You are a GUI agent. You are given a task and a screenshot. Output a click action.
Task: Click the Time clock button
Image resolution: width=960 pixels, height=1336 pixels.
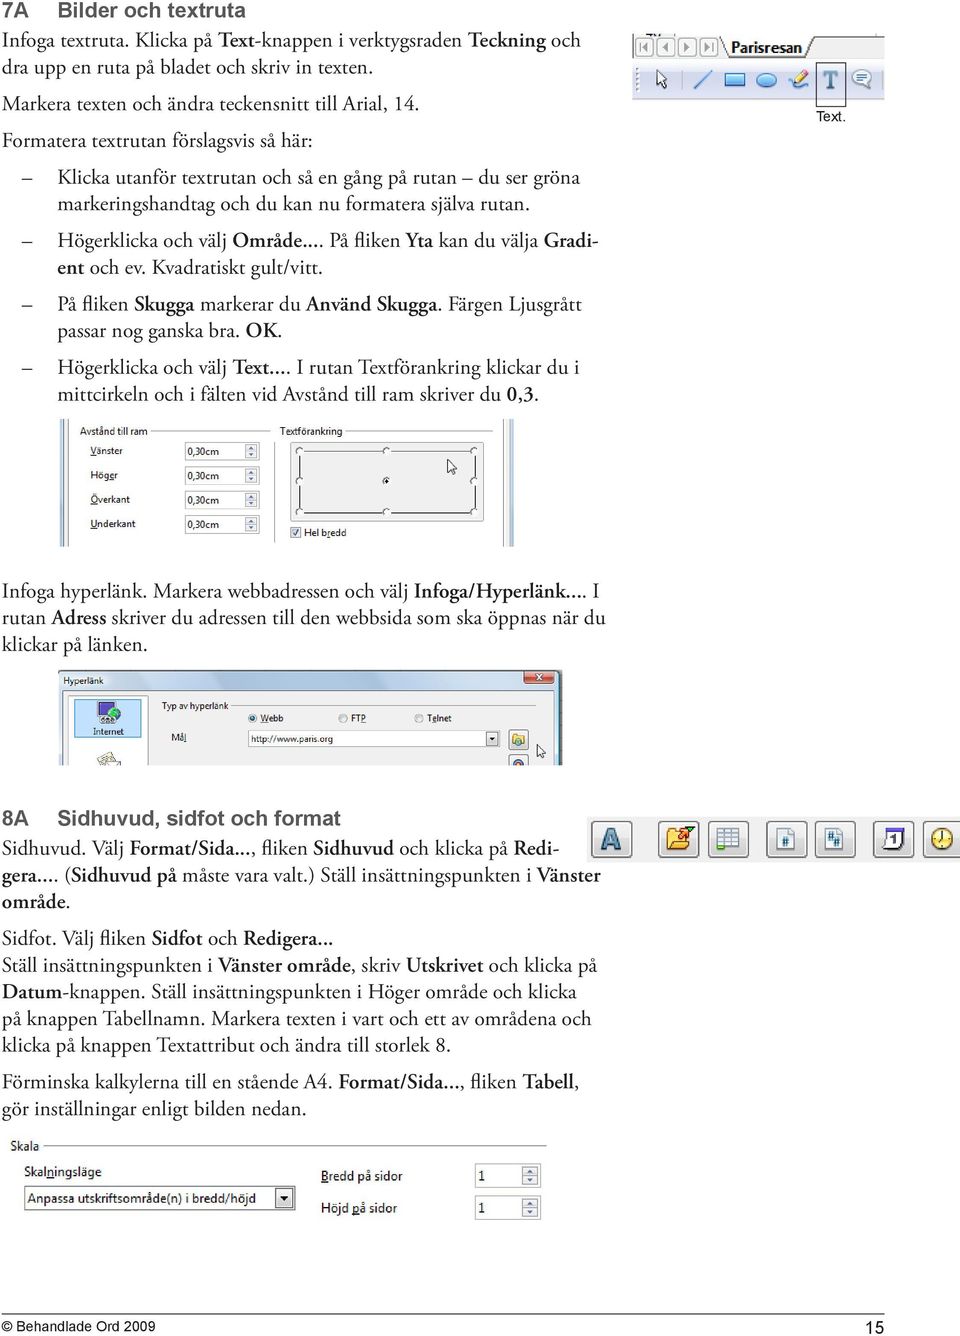click(x=942, y=839)
